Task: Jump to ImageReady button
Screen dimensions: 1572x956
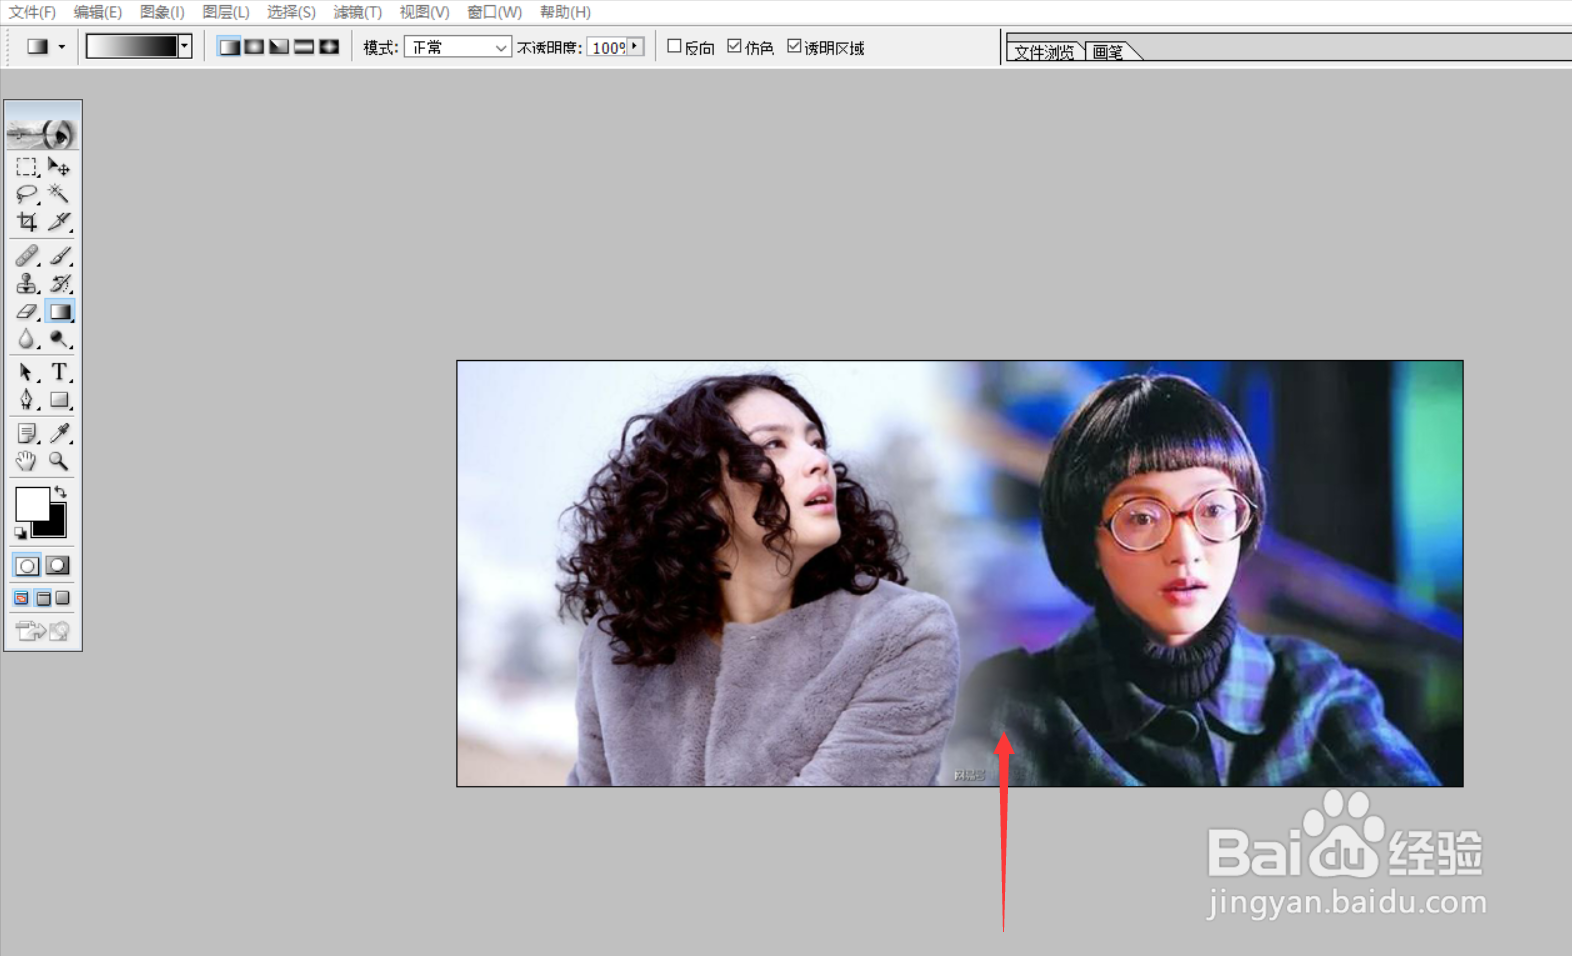Action: [43, 630]
